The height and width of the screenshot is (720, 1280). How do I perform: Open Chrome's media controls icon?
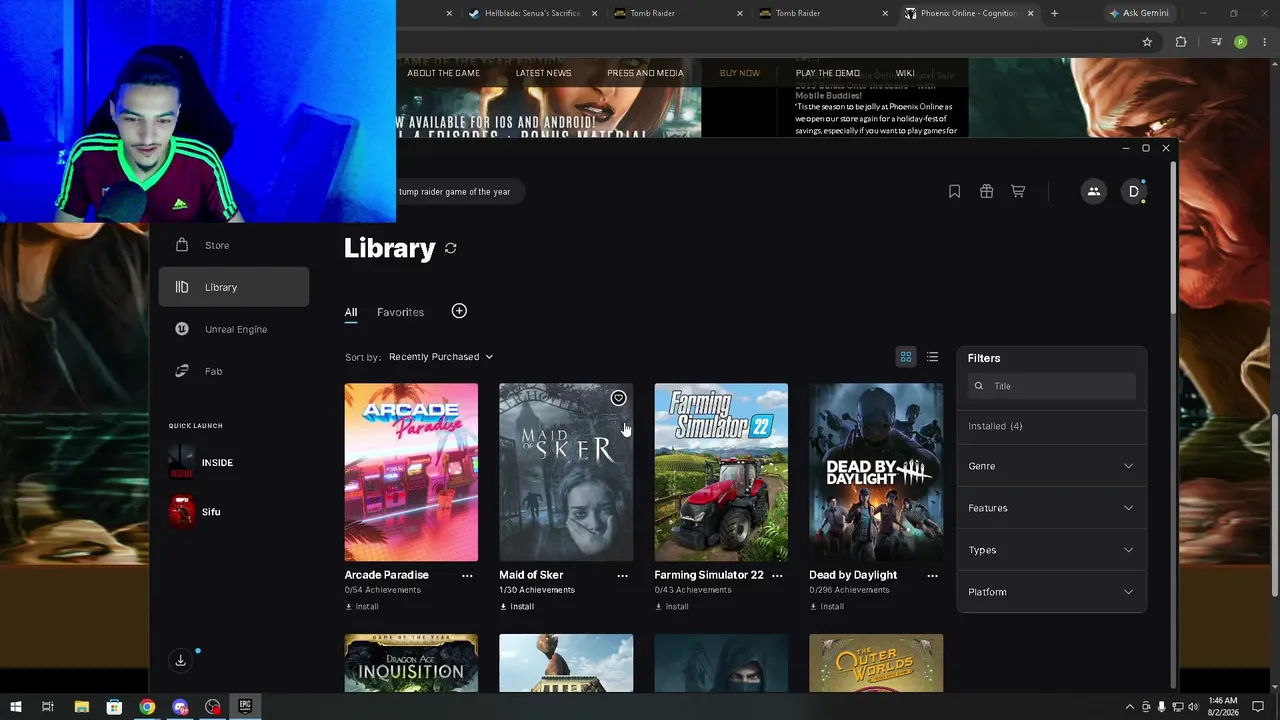(x=1216, y=42)
